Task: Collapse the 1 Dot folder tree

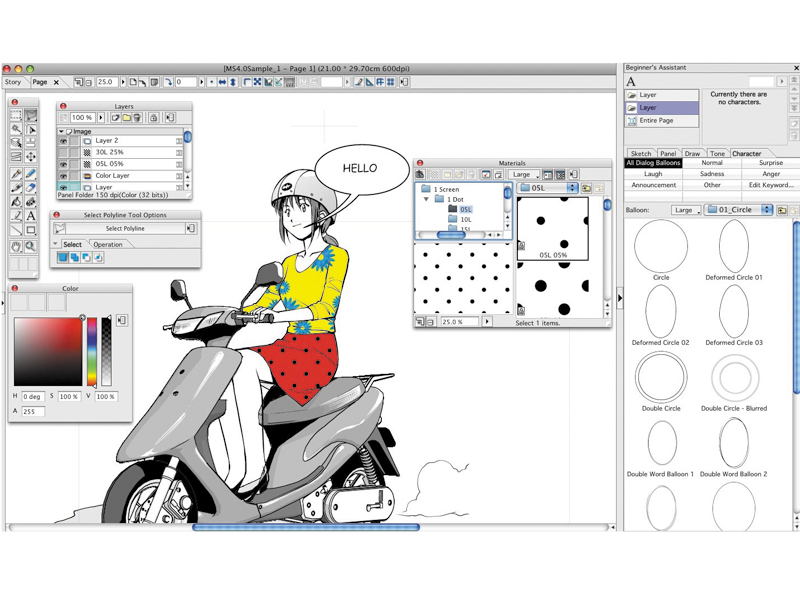Action: 427,199
